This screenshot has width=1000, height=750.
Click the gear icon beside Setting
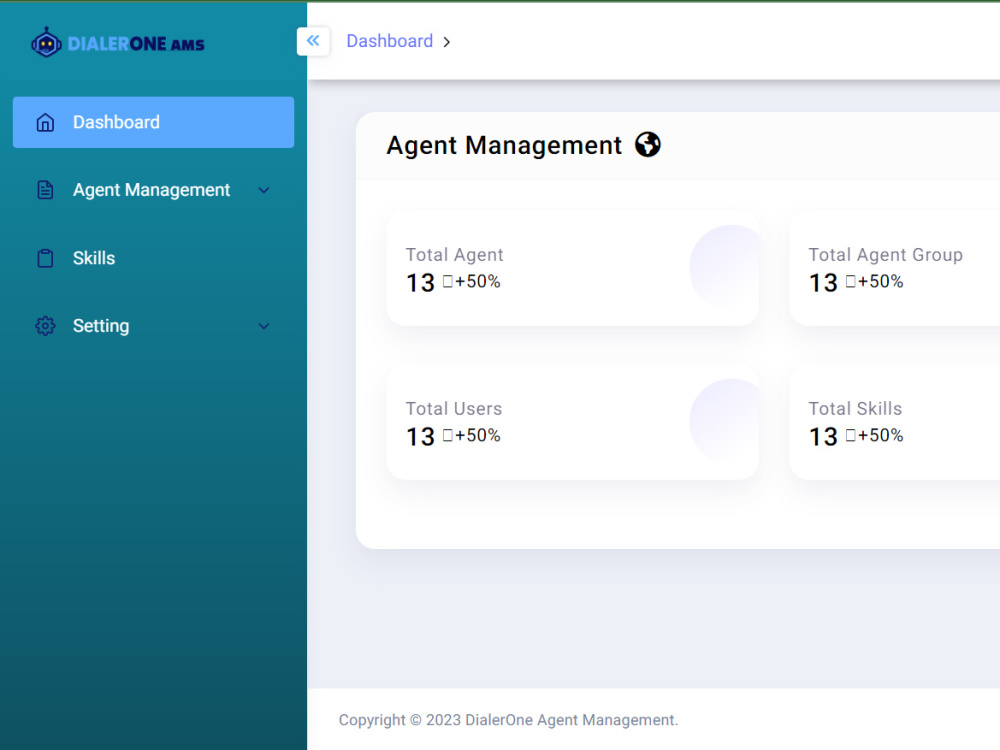coord(45,326)
